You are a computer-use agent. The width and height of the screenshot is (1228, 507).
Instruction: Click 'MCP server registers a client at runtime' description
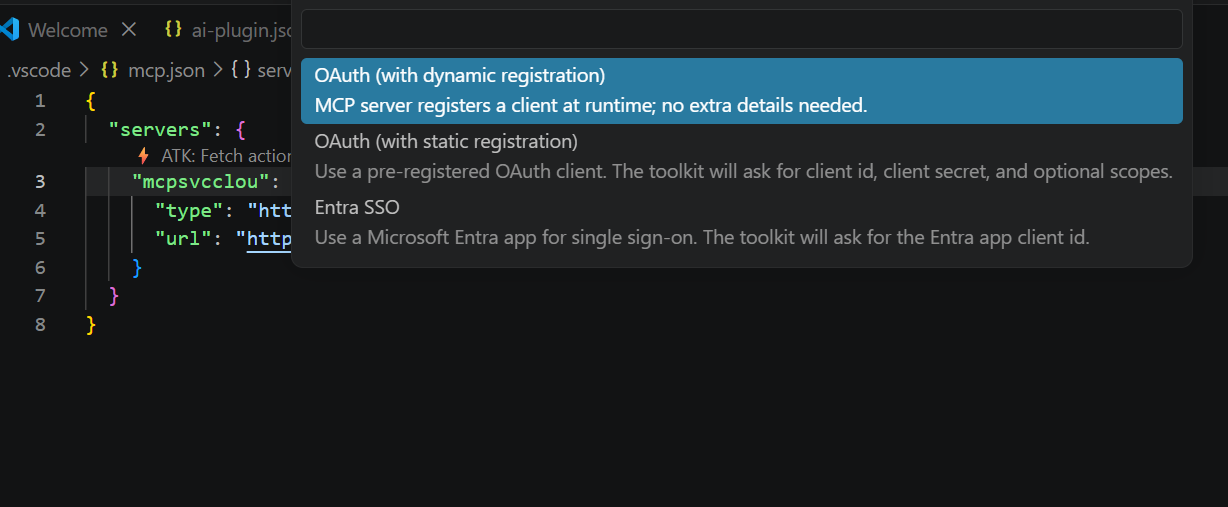pos(591,105)
